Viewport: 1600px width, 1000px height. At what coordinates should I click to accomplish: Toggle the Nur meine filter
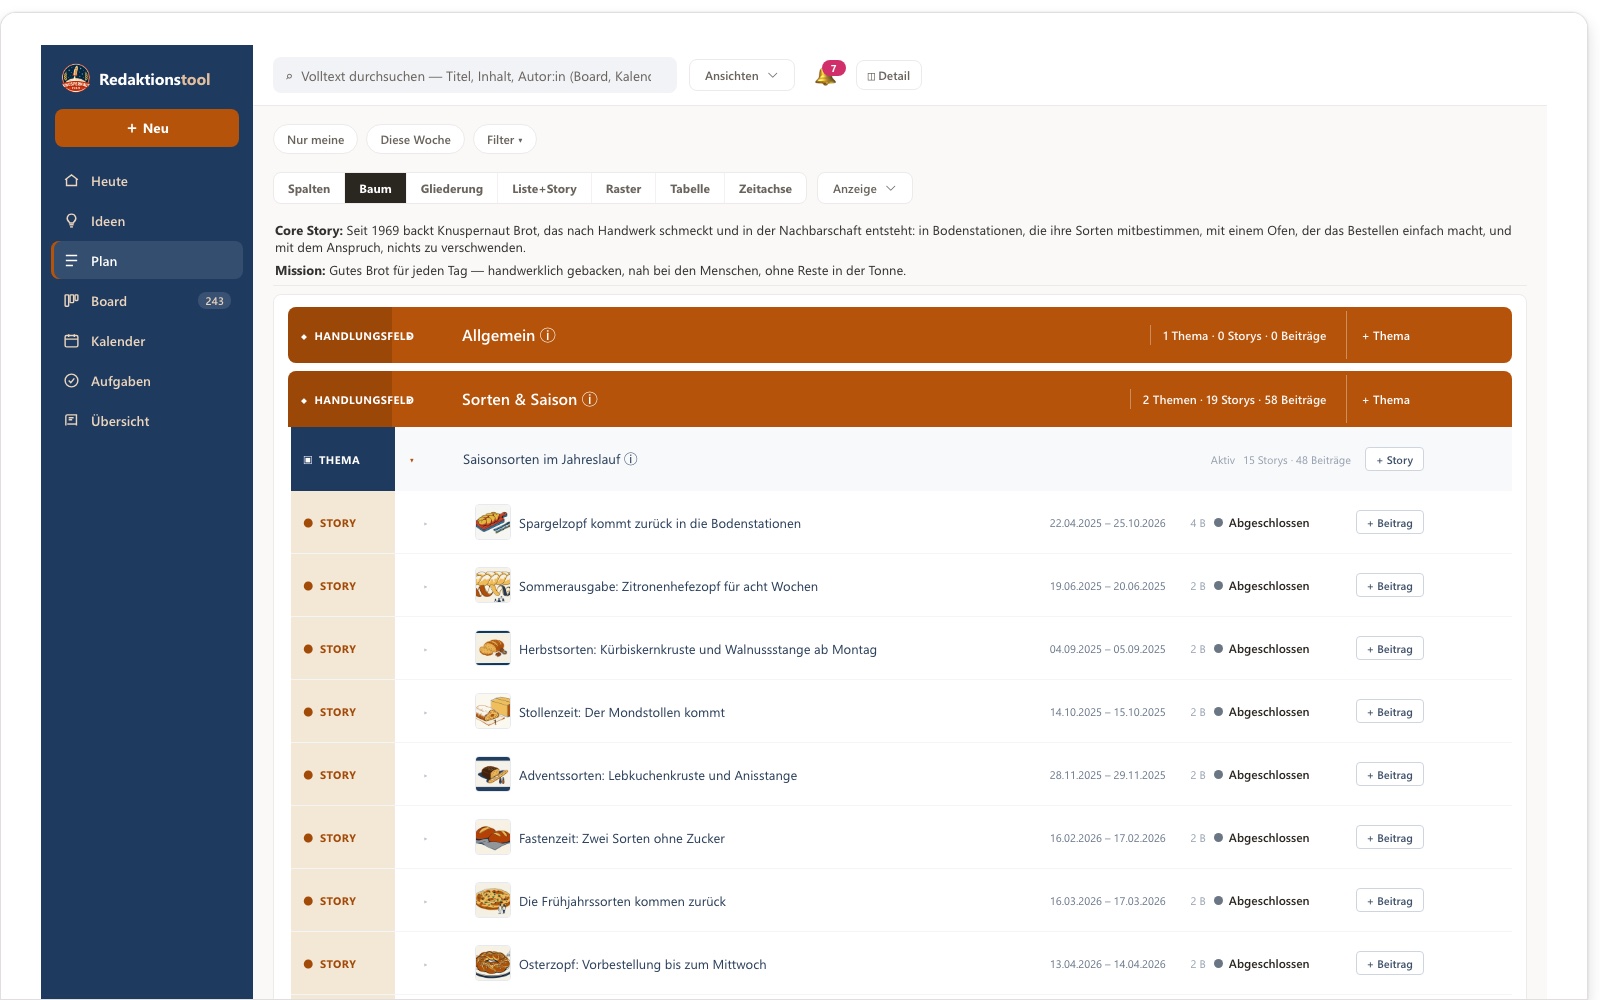315,140
